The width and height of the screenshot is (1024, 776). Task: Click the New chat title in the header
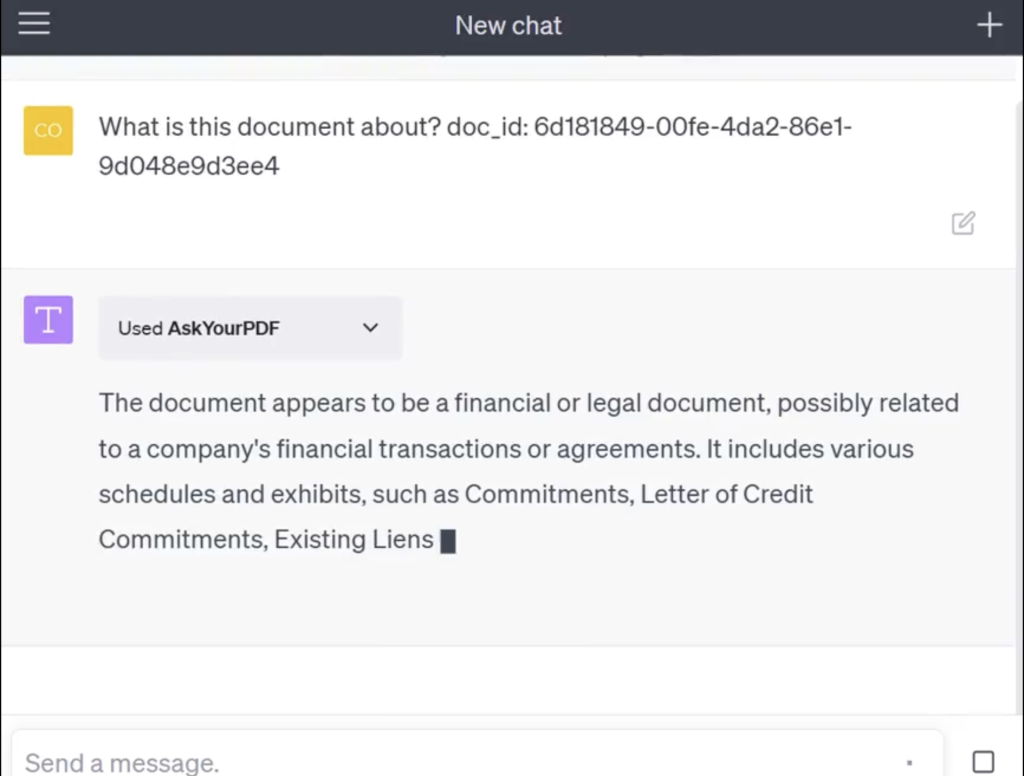tap(508, 25)
